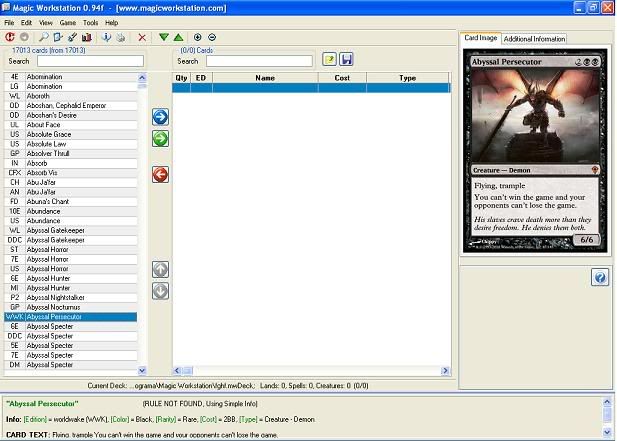This screenshot has height=441, width=617.
Task: Open the Game menu
Action: point(68,23)
